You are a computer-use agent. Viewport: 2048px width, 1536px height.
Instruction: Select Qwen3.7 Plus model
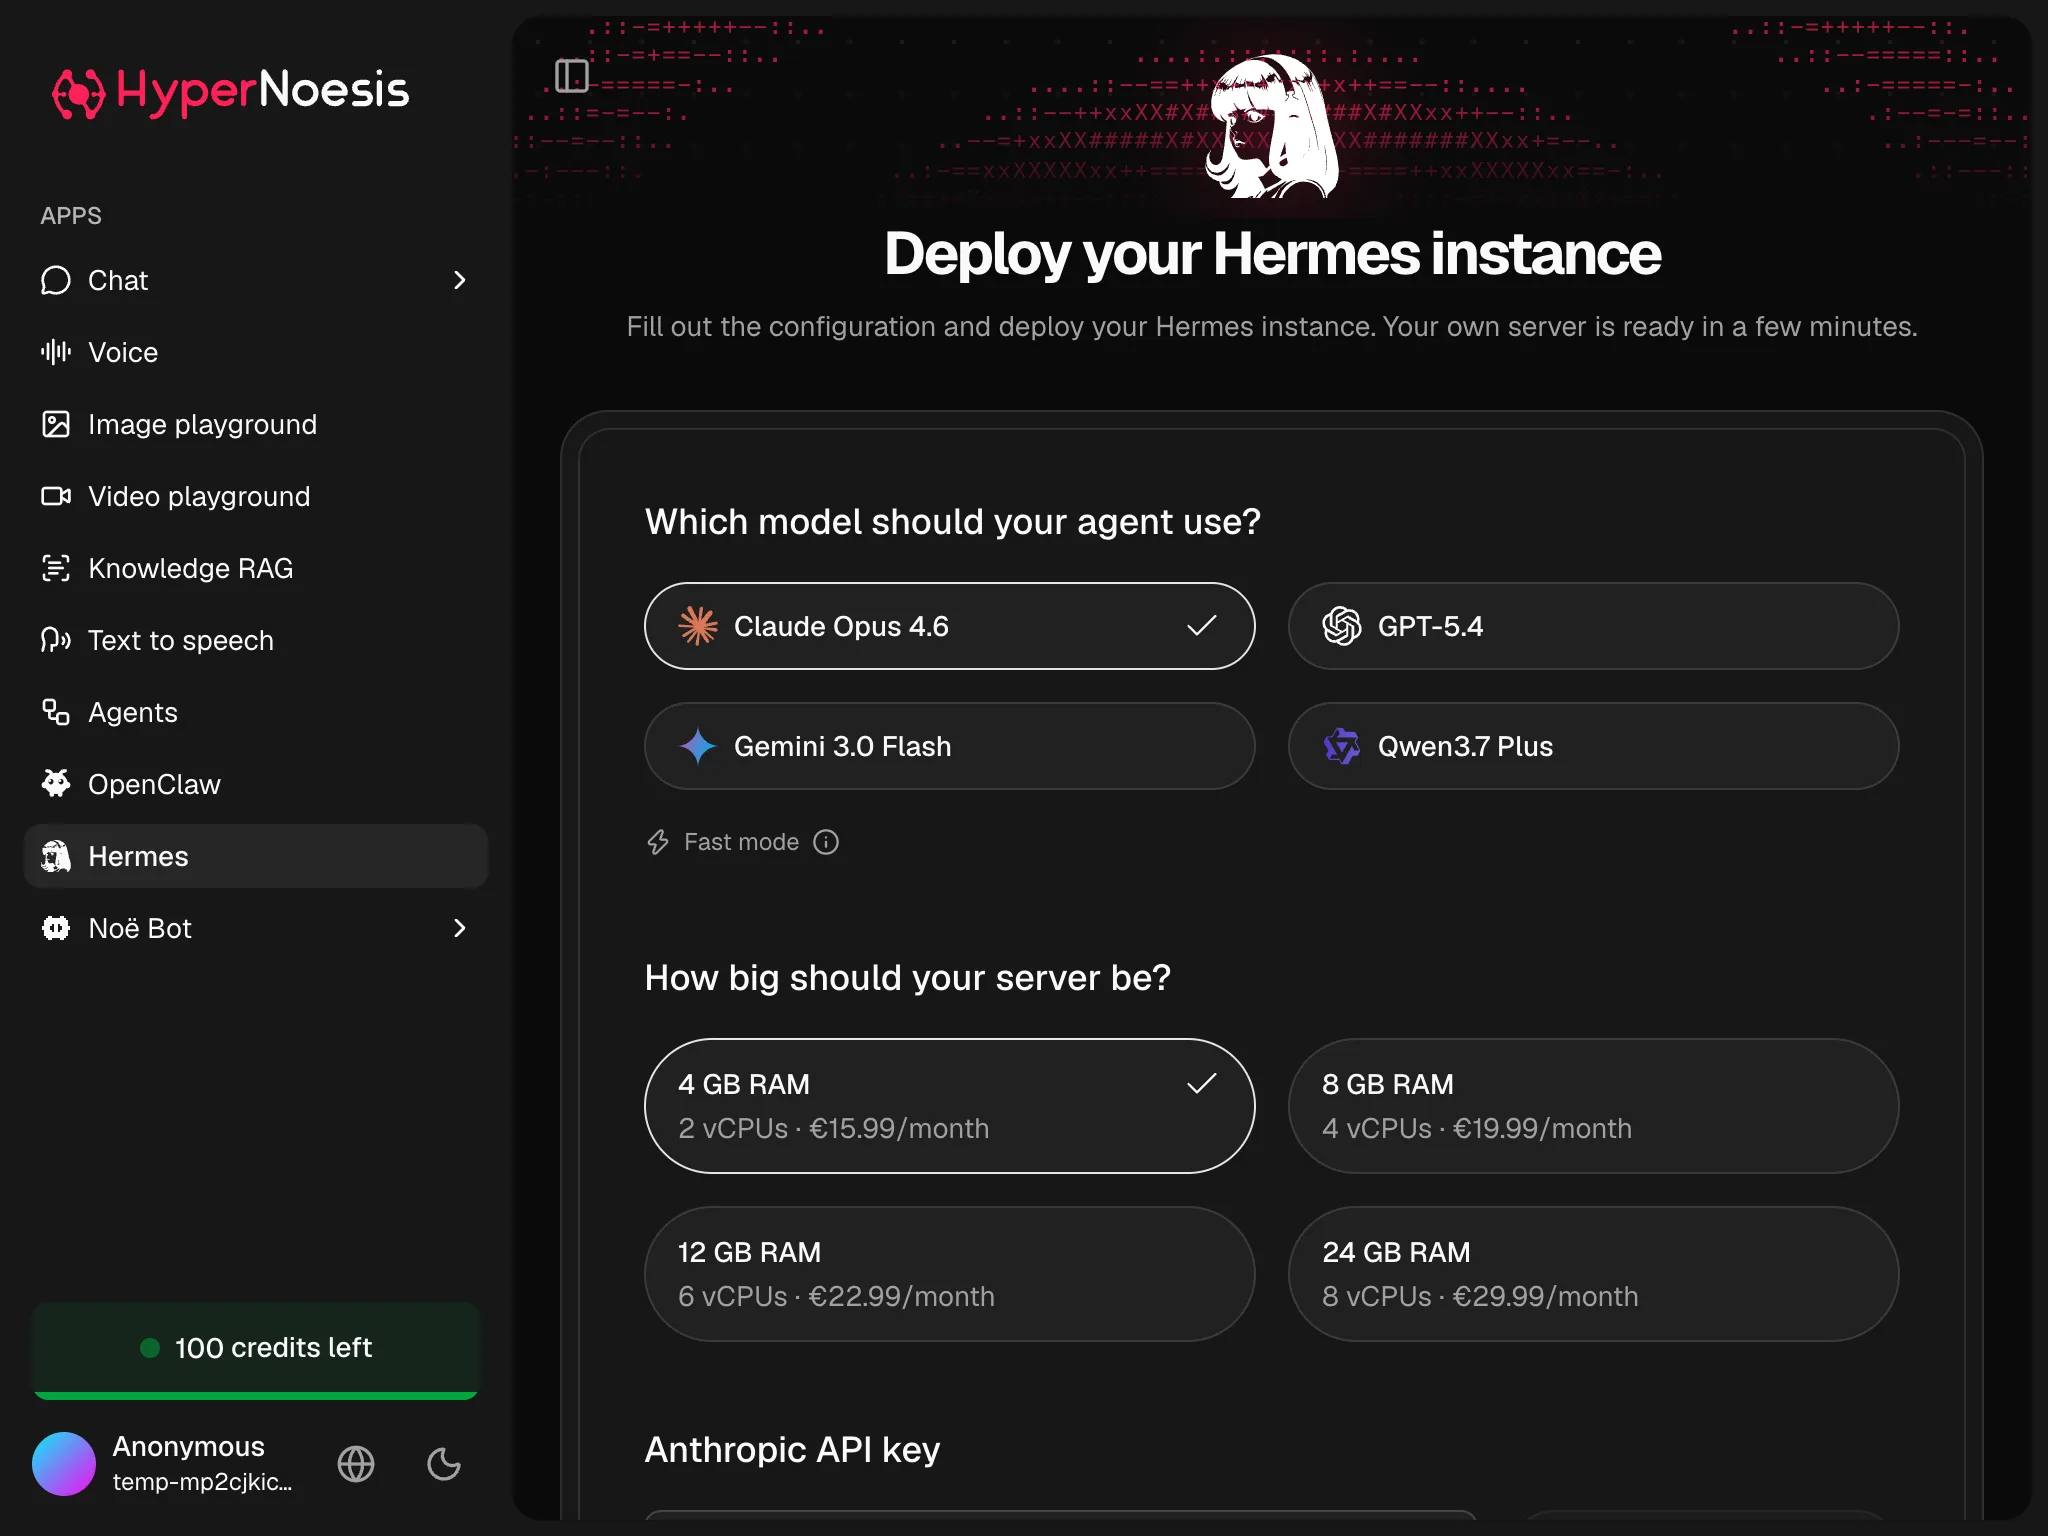point(1594,746)
